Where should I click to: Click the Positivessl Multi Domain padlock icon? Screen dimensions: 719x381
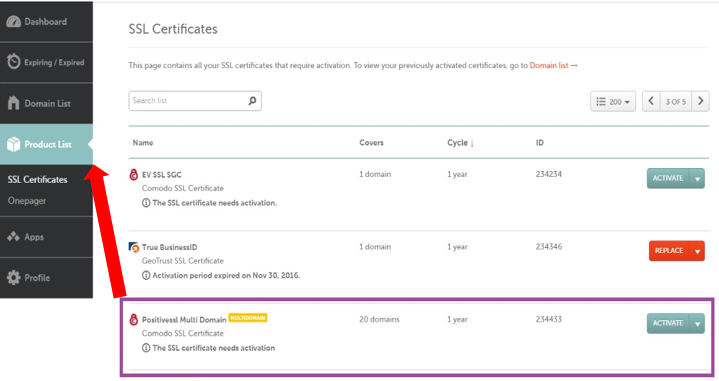pyautogui.click(x=133, y=320)
